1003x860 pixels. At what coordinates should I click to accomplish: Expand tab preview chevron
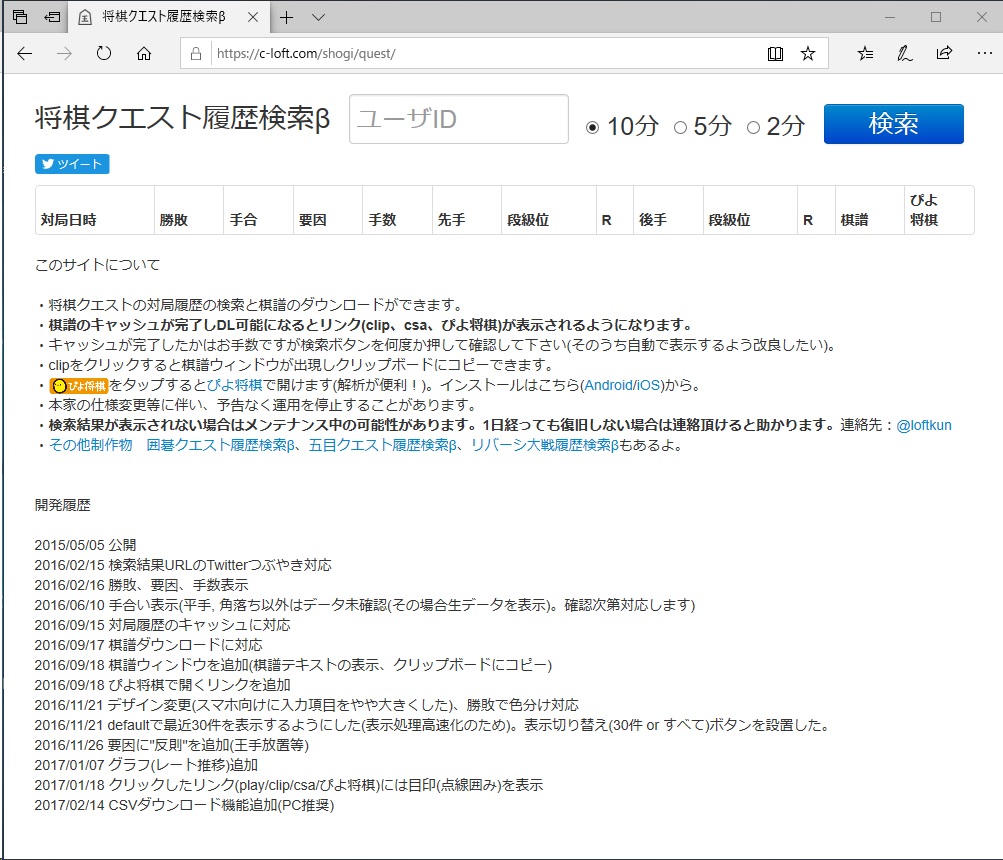point(319,17)
